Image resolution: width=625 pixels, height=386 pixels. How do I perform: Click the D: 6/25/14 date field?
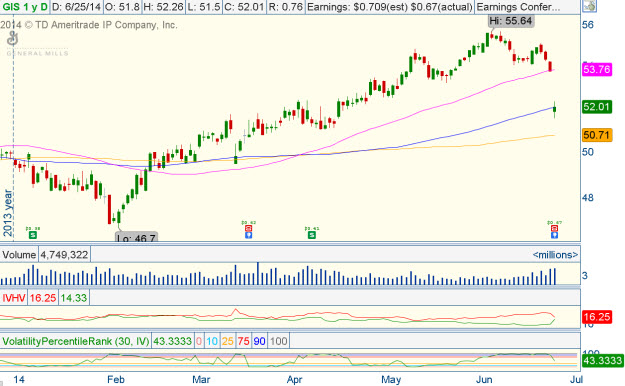(77, 7)
